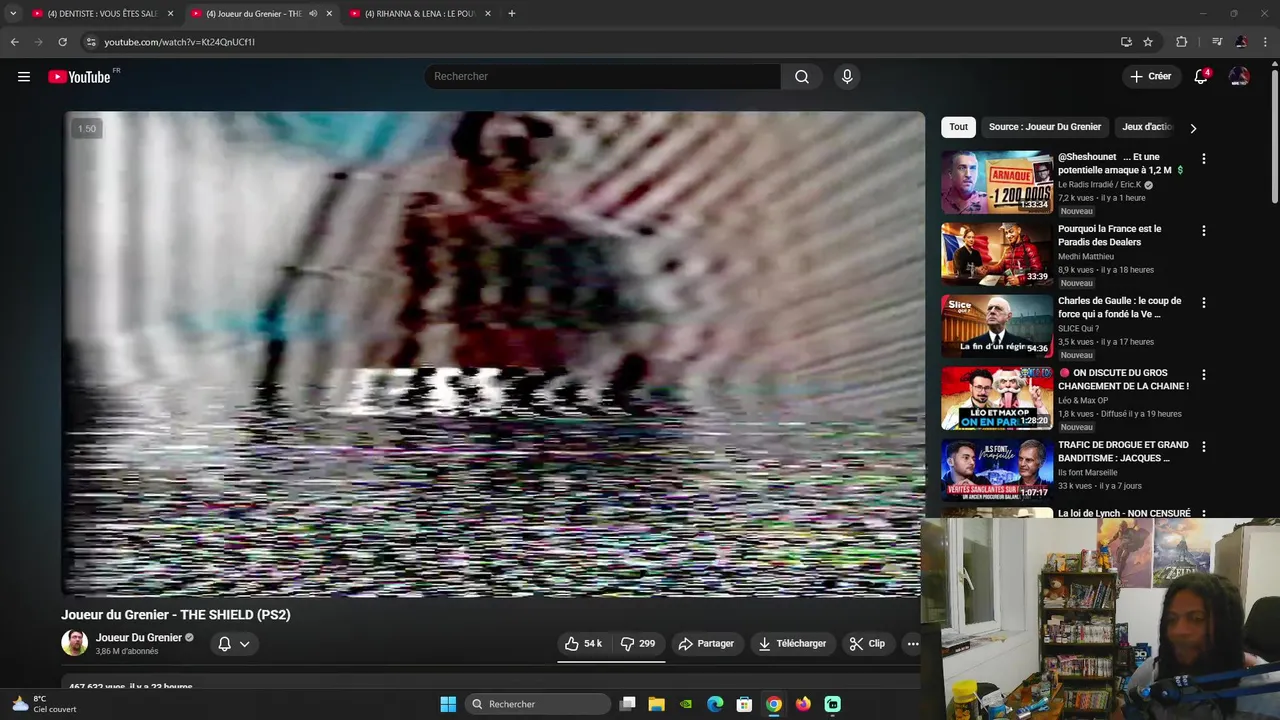Click the browser address bar URL
The height and width of the screenshot is (720, 1280).
[180, 42]
